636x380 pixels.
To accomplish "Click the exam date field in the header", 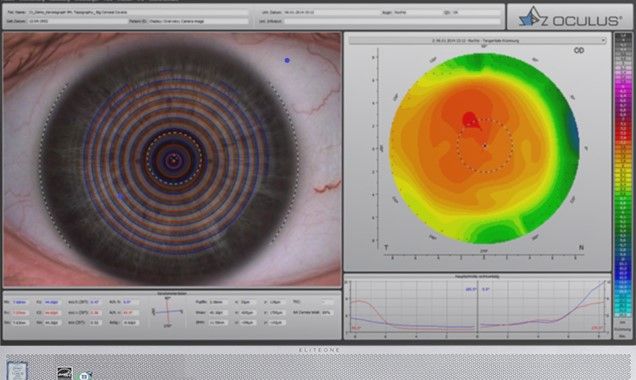I will pos(331,13).
